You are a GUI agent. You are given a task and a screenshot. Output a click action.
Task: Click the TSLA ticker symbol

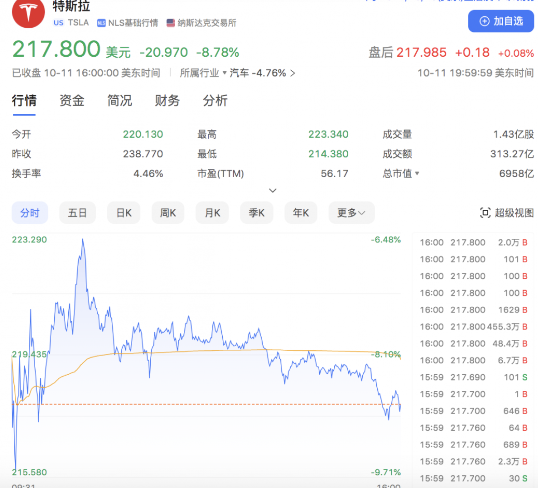click(78, 23)
